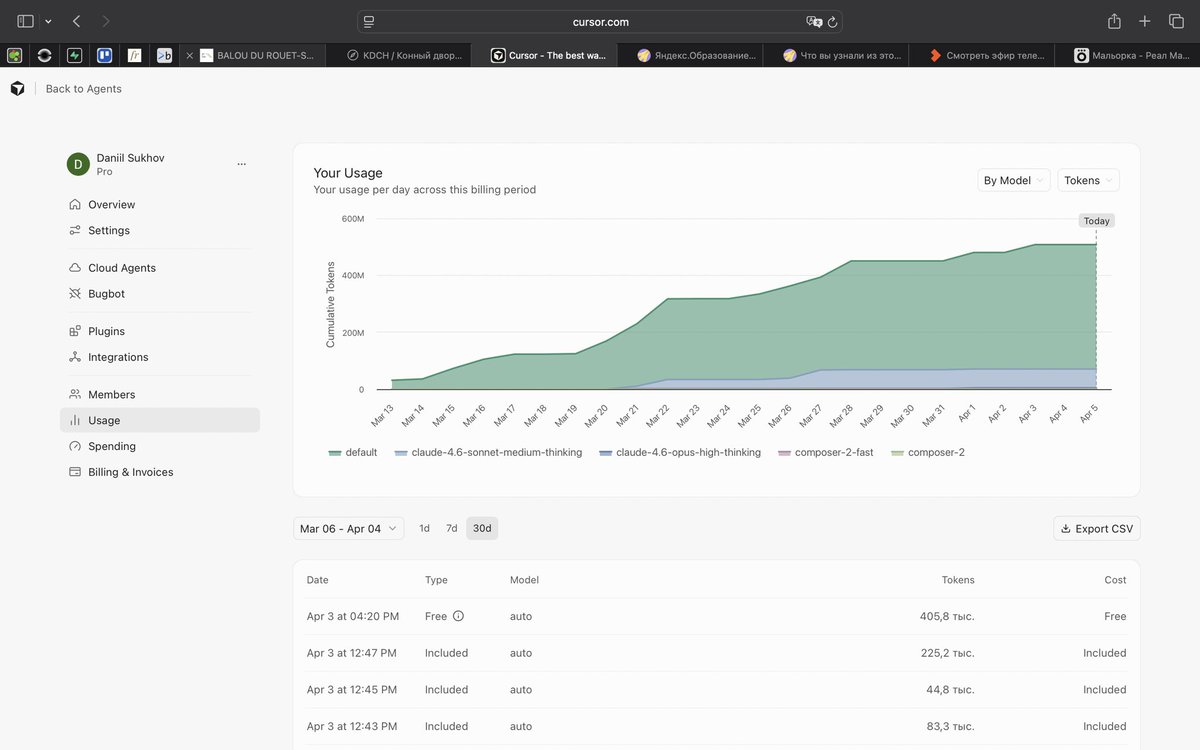1200x750 pixels.
Task: Click the 225,2 тыс. tokens value
Action: [x=947, y=653]
